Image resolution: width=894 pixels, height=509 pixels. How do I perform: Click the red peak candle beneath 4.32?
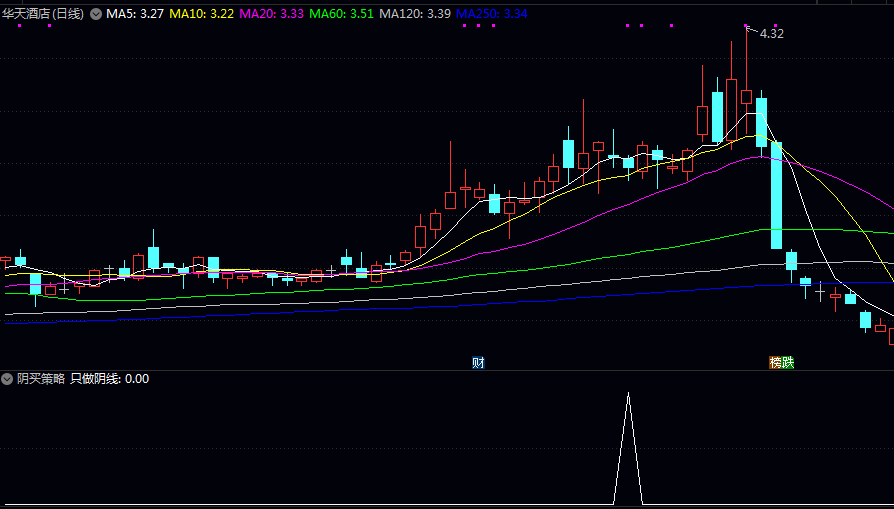pos(746,96)
